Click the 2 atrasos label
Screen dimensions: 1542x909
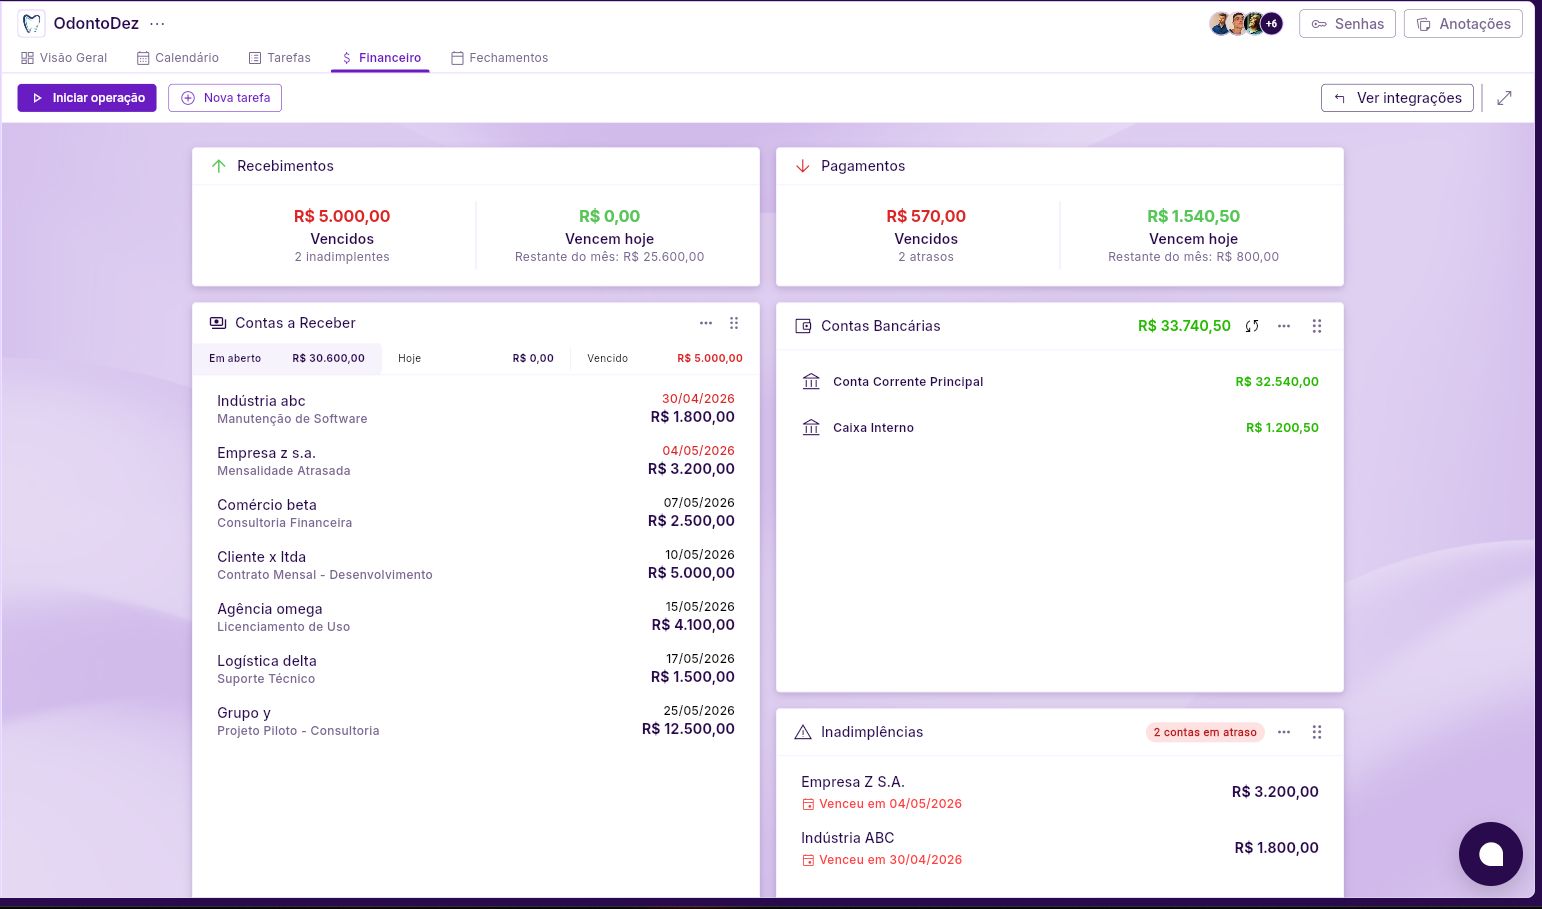[x=926, y=257]
